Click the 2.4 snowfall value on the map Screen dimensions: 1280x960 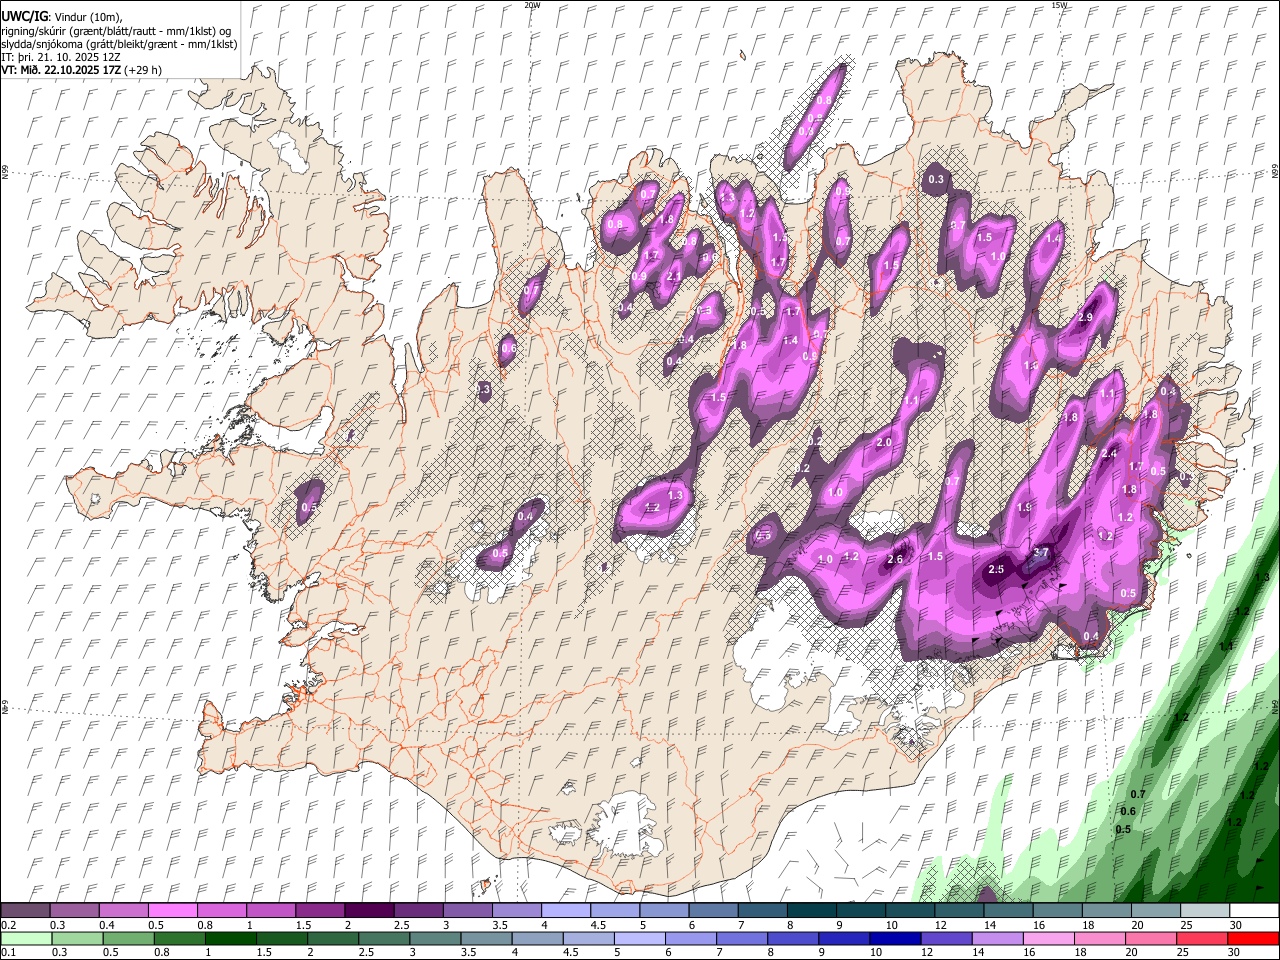coord(1108,453)
